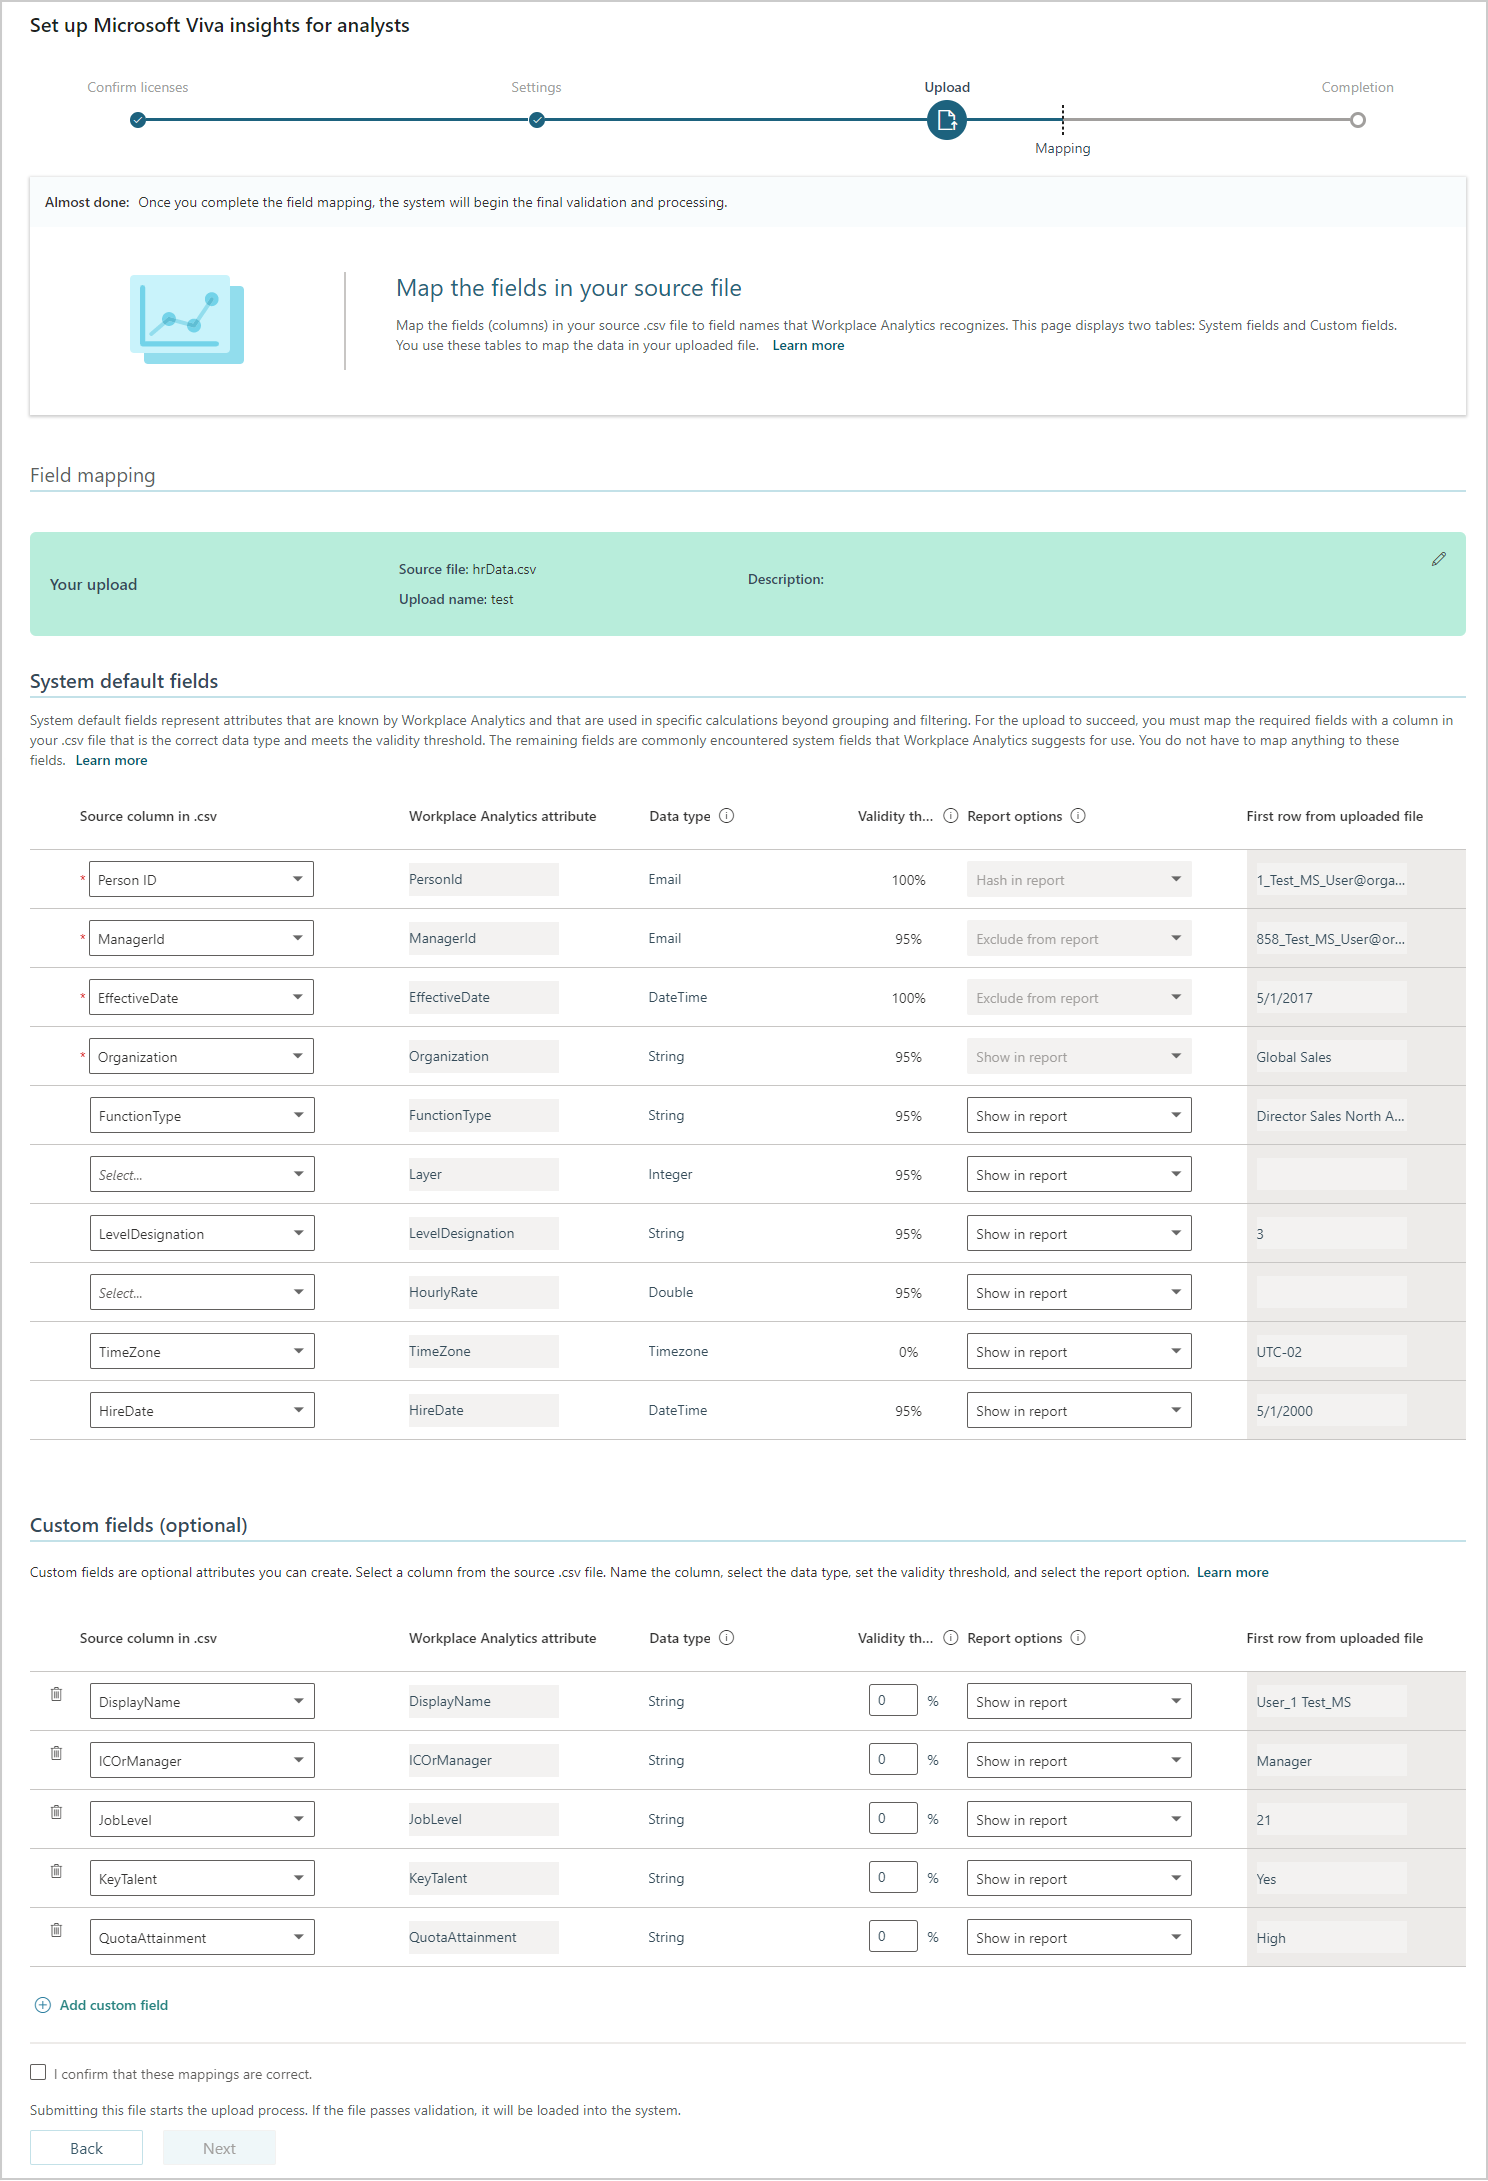Click the Mapping sub-step label
This screenshot has height=2181, width=1488.
point(1063,148)
